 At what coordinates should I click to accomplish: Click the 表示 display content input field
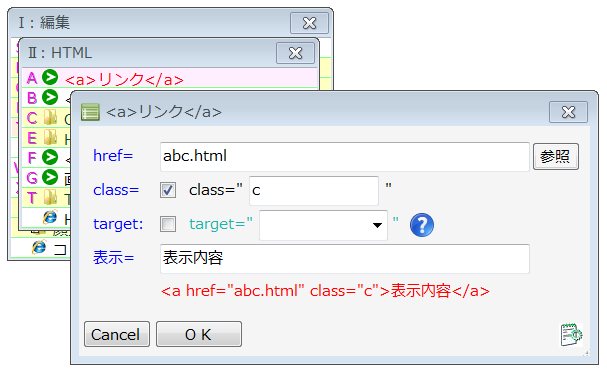[345, 259]
